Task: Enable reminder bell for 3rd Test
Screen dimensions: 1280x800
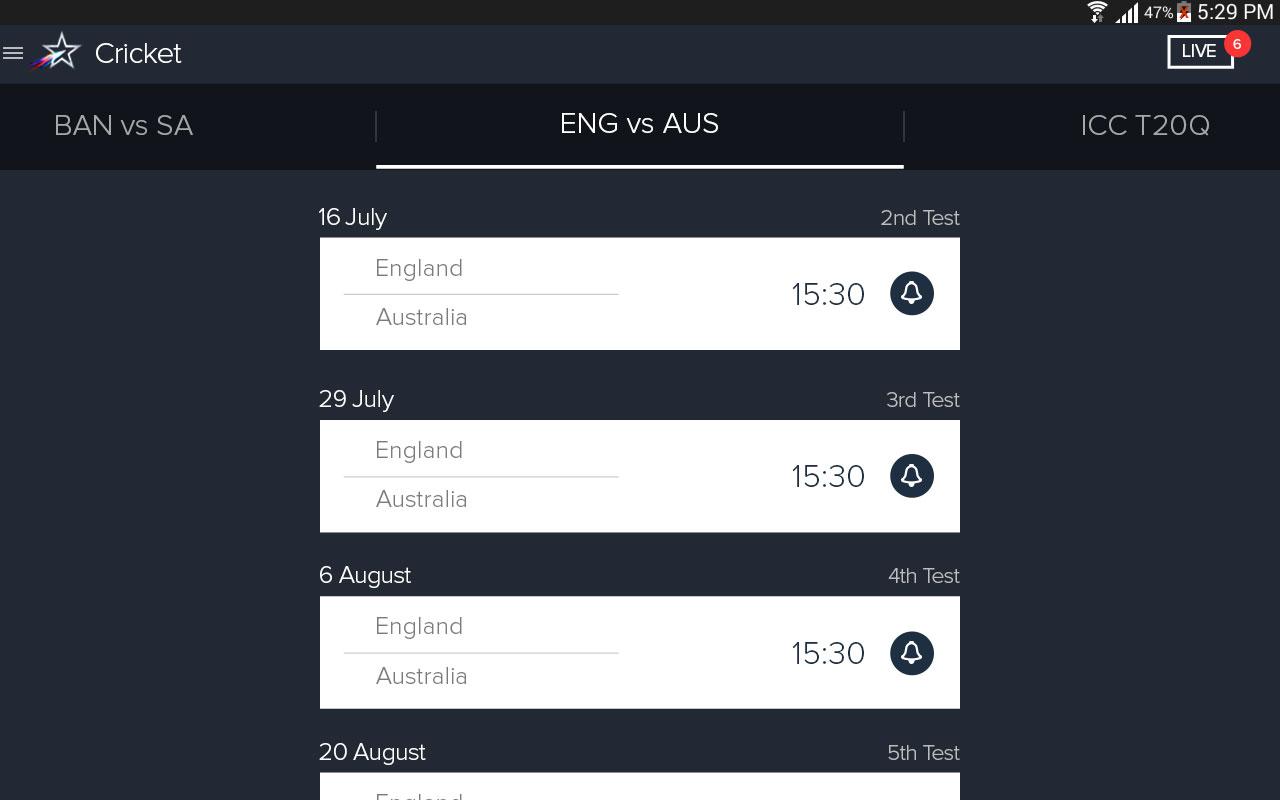Action: (911, 476)
